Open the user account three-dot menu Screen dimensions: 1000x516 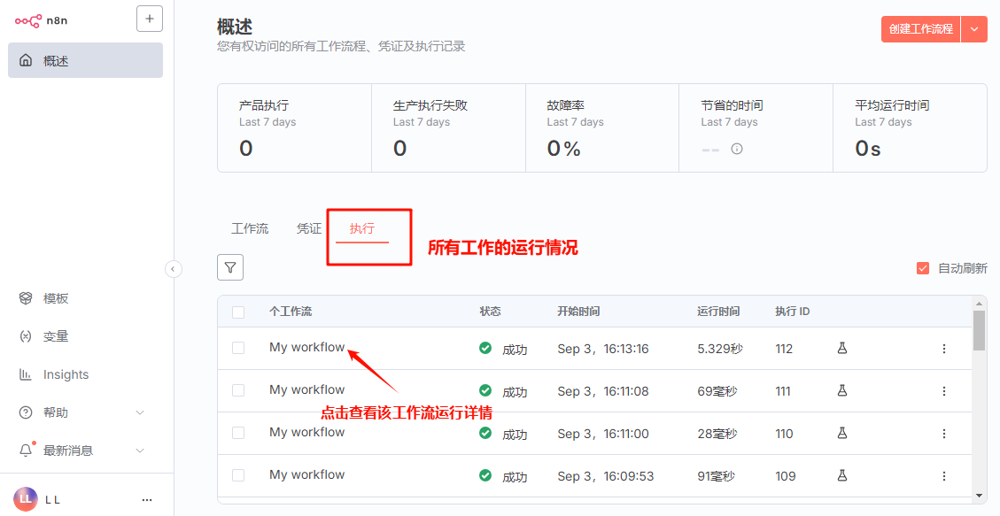tap(147, 499)
